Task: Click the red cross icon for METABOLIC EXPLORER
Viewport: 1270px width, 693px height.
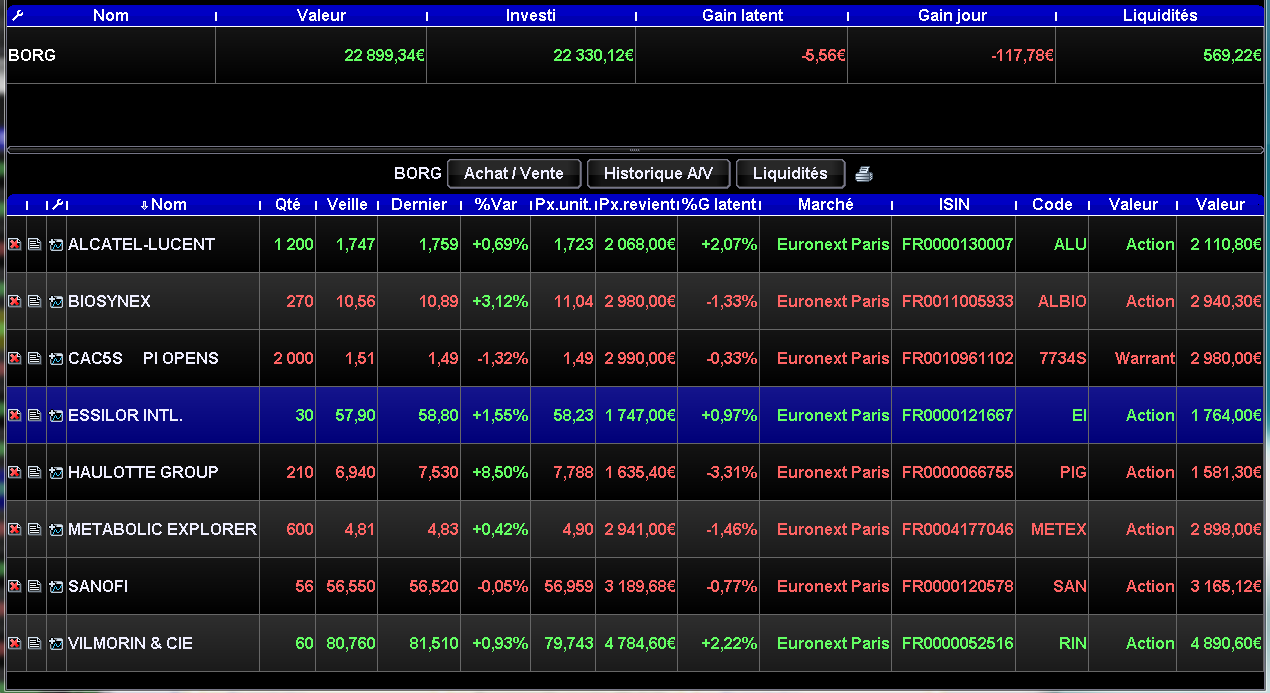Action: pyautogui.click(x=15, y=529)
